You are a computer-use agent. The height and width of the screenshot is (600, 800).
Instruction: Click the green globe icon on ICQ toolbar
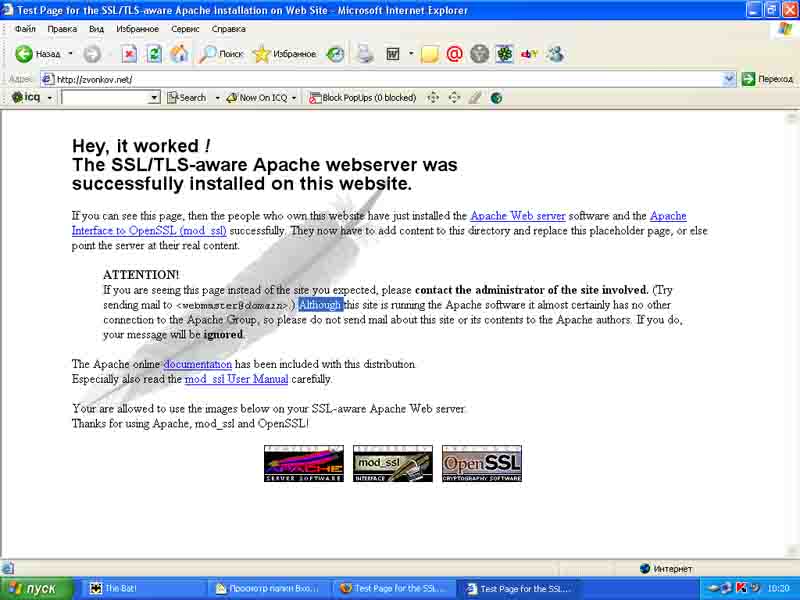coord(496,97)
